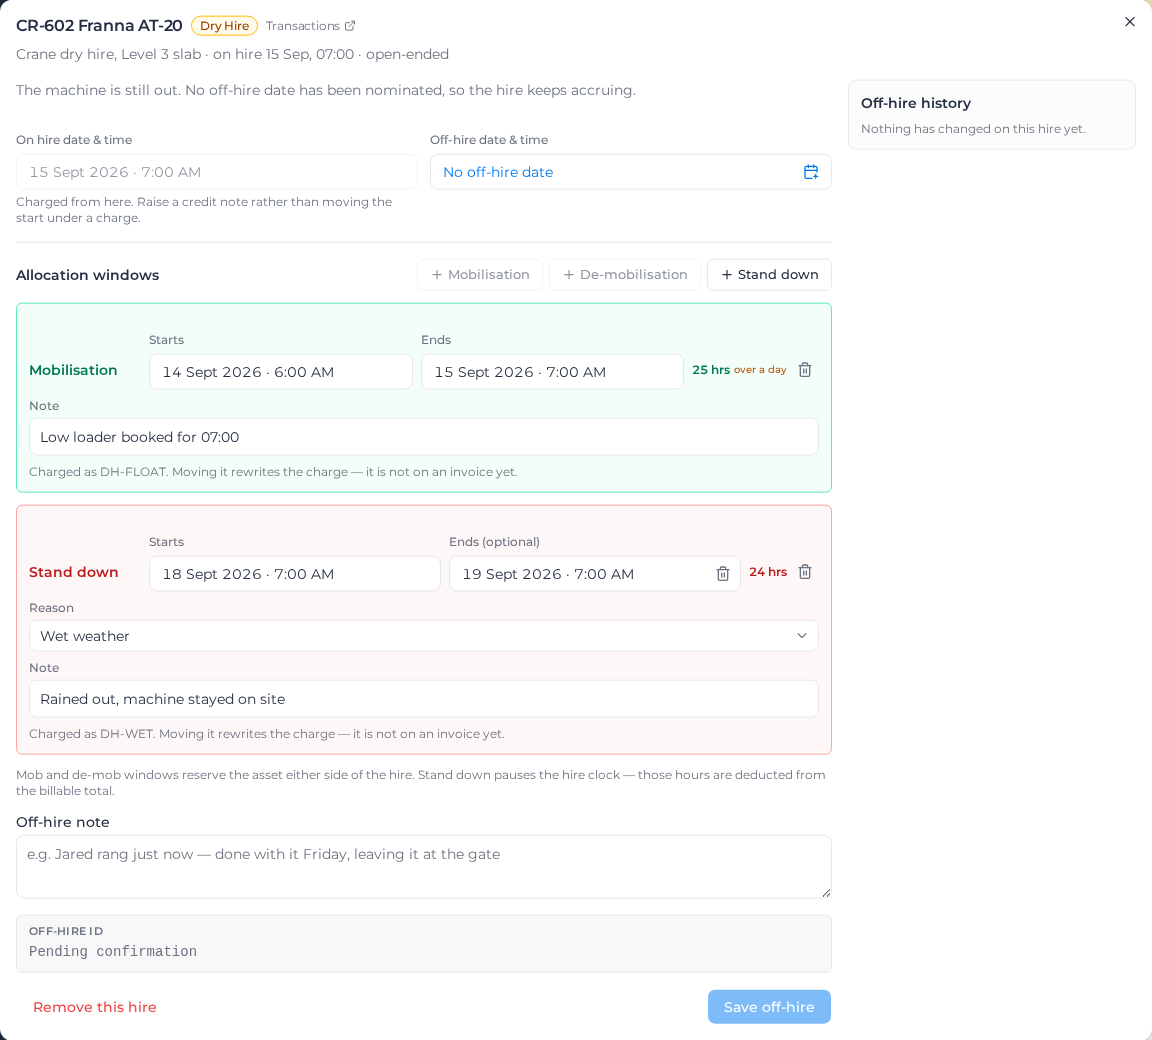
Task: Click the 25 hrs over a day label
Action: 739,369
